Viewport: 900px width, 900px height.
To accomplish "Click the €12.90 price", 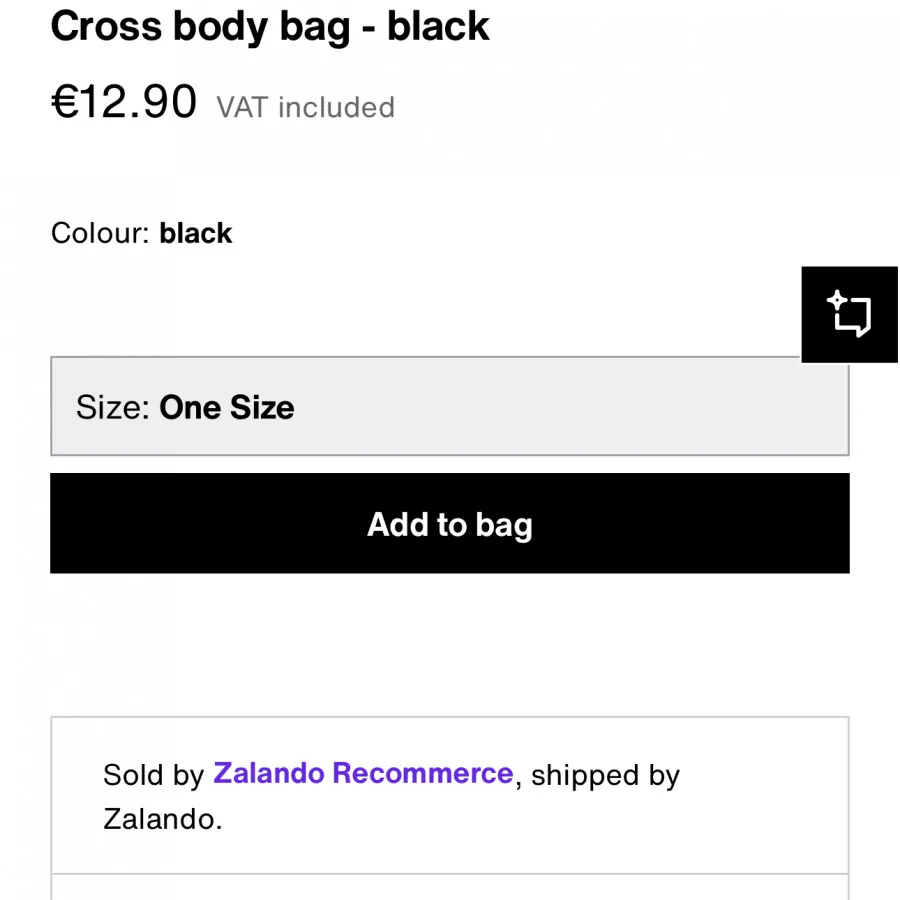I will point(125,102).
